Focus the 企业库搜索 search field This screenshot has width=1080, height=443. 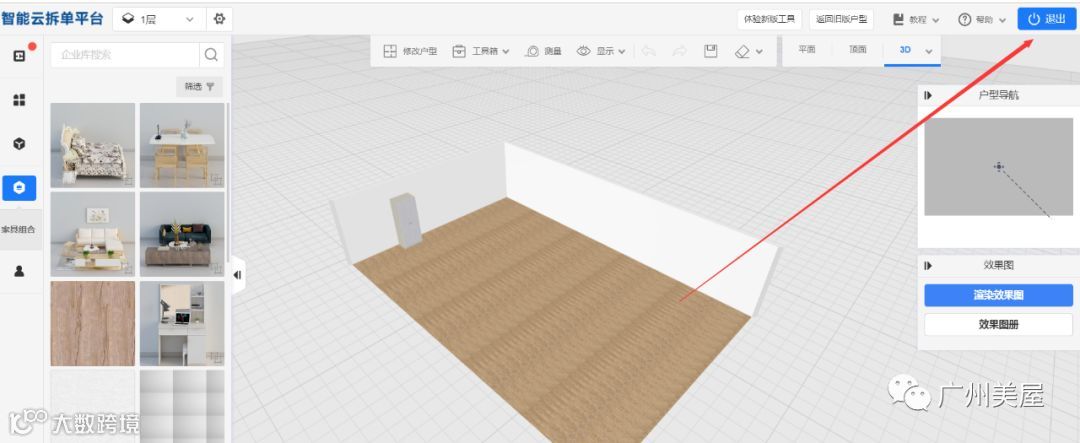point(125,54)
